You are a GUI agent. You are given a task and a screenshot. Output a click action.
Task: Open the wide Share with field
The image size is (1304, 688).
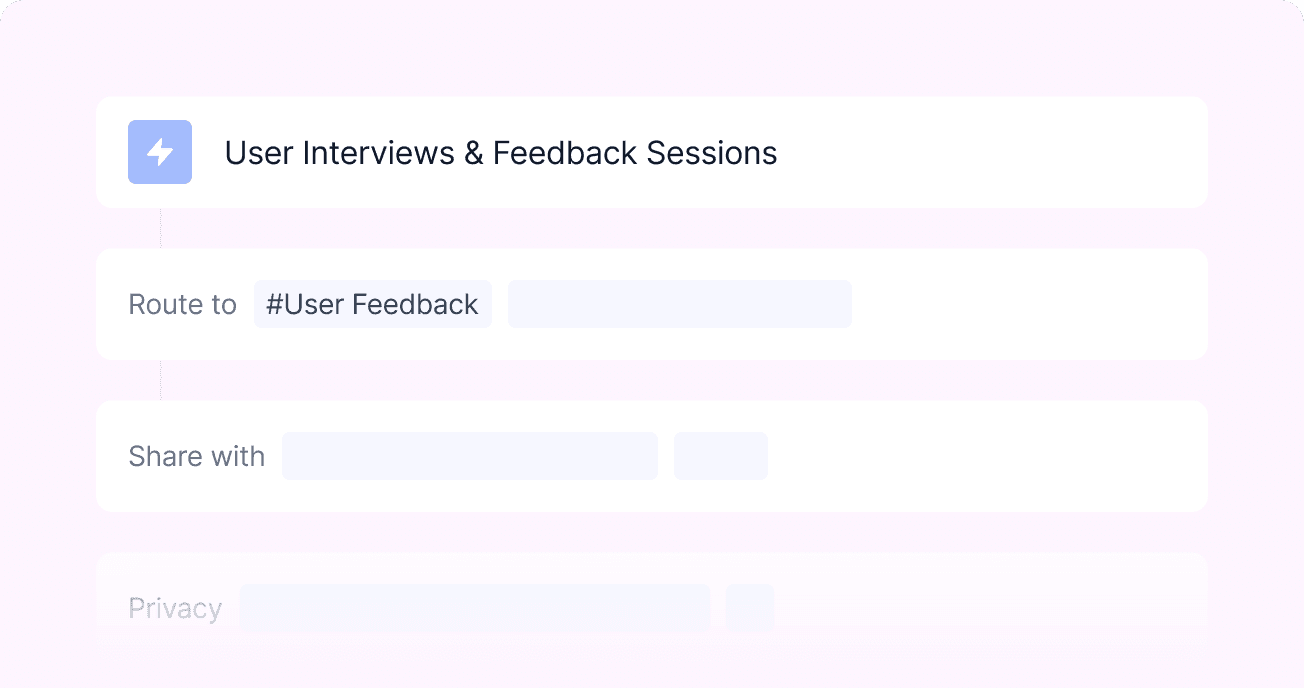point(469,456)
